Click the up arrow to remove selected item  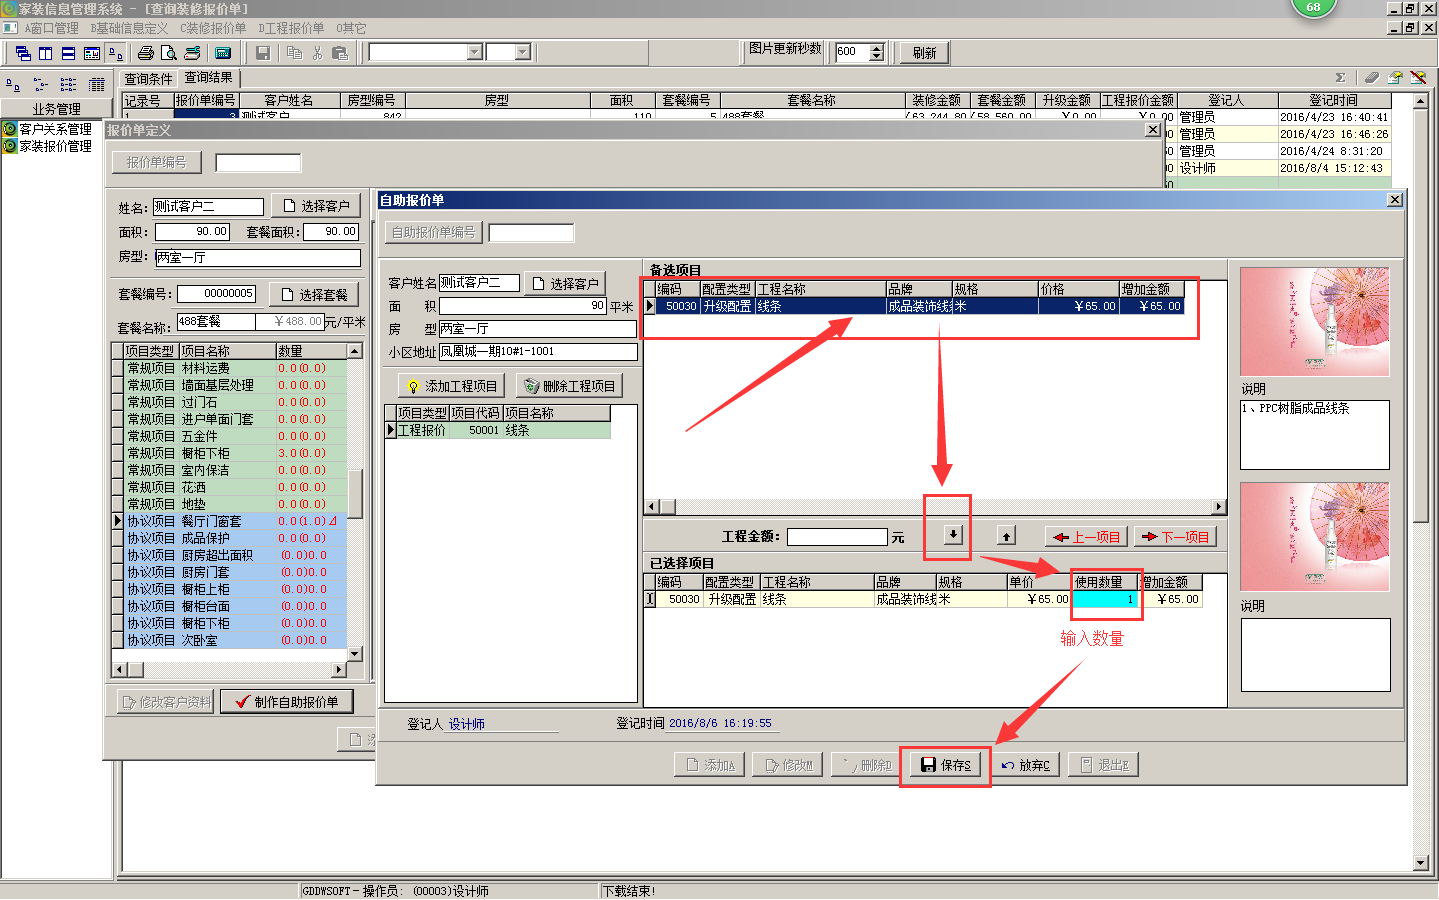tap(1007, 536)
